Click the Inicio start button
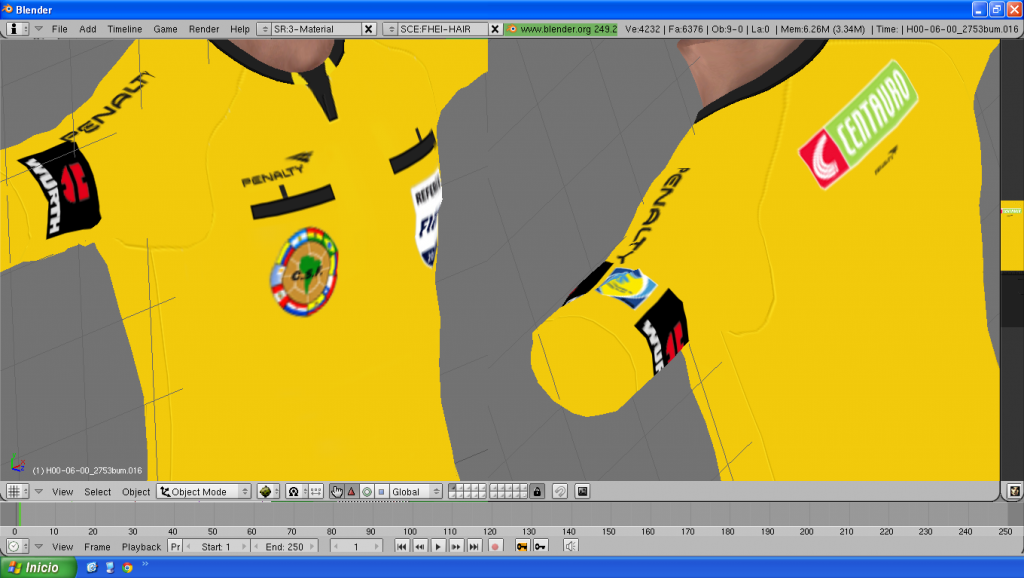 pos(37,567)
